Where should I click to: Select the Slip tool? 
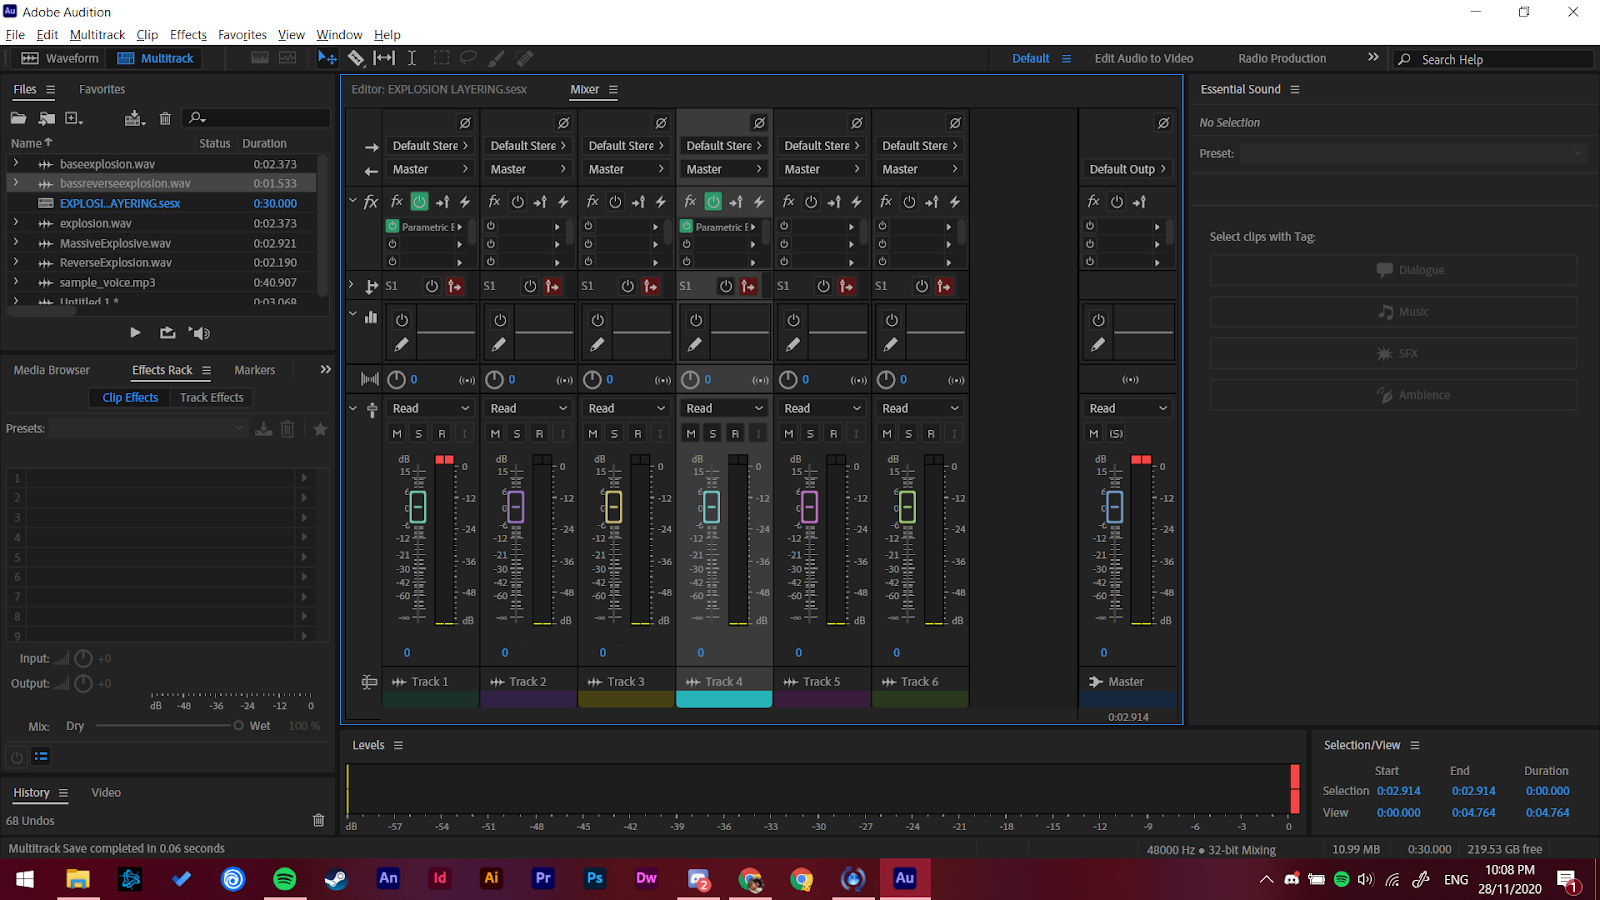pos(384,58)
